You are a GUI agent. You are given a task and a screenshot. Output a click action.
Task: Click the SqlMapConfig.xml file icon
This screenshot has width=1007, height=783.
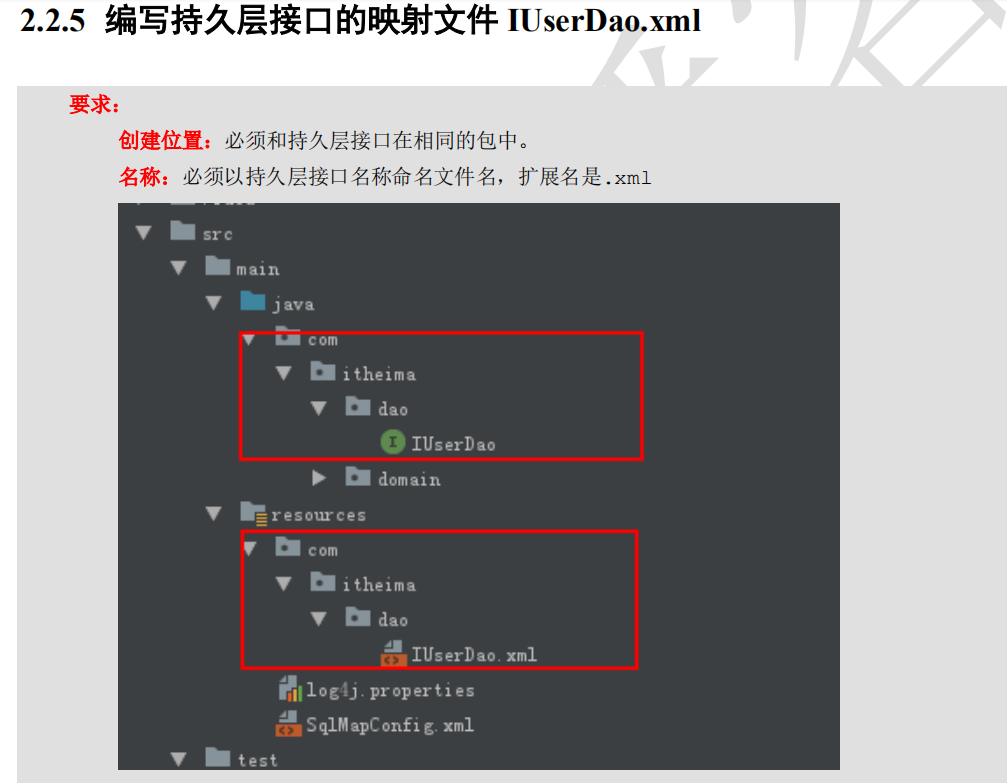pos(288,724)
